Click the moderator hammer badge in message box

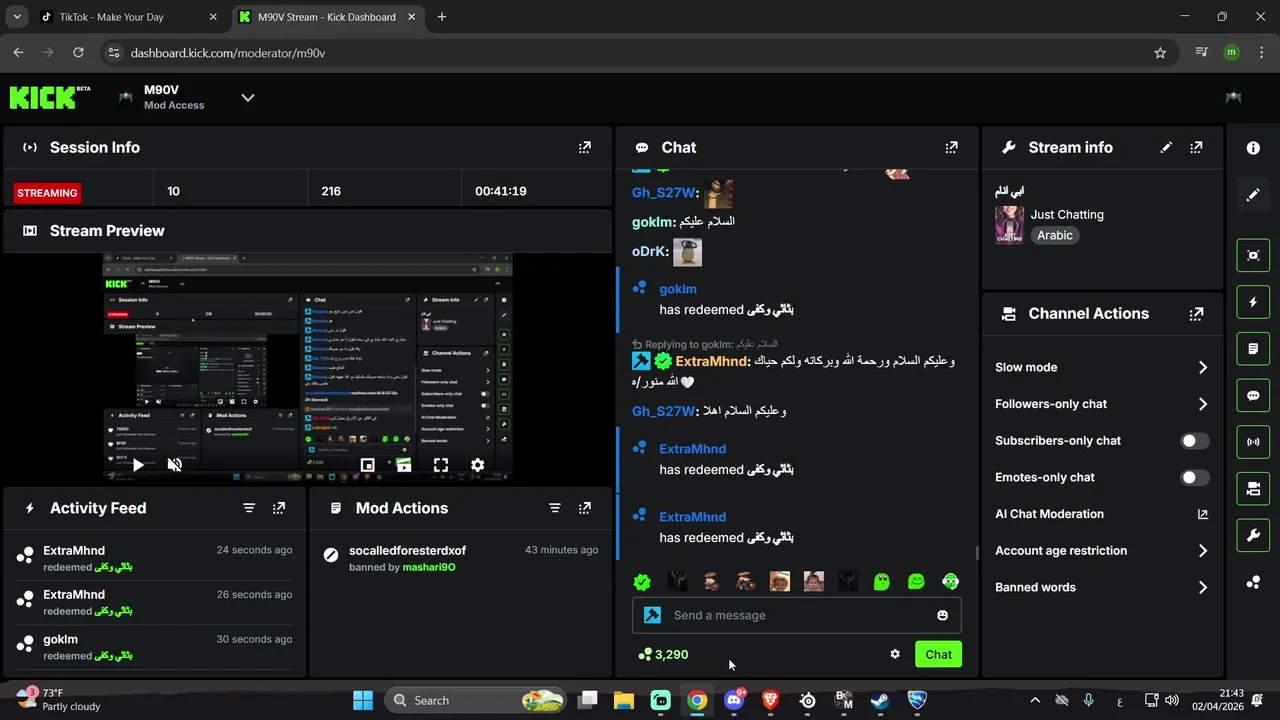point(652,615)
